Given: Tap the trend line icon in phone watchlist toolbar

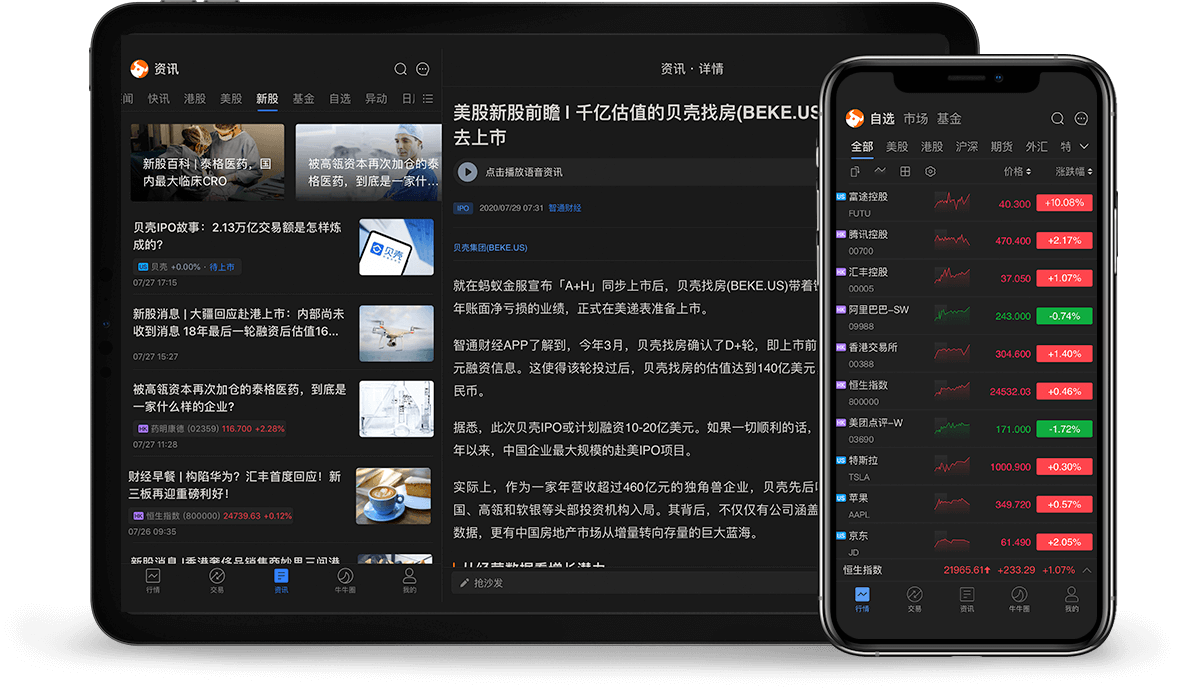Looking at the screenshot, I should tap(880, 171).
